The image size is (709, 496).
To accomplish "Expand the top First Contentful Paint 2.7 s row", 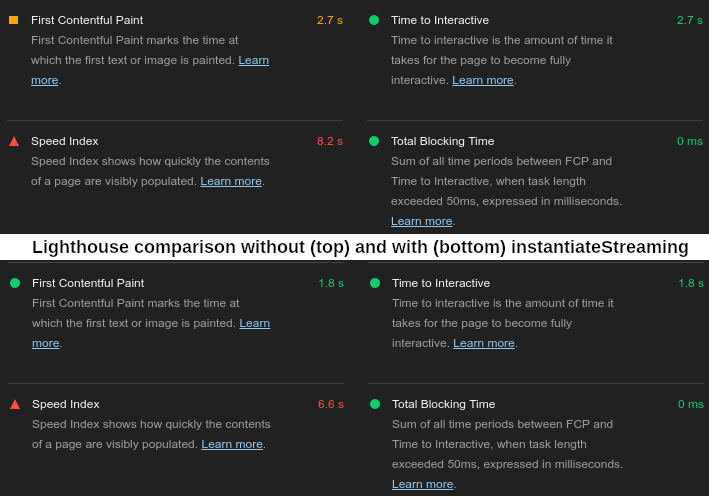I will pyautogui.click(x=175, y=50).
